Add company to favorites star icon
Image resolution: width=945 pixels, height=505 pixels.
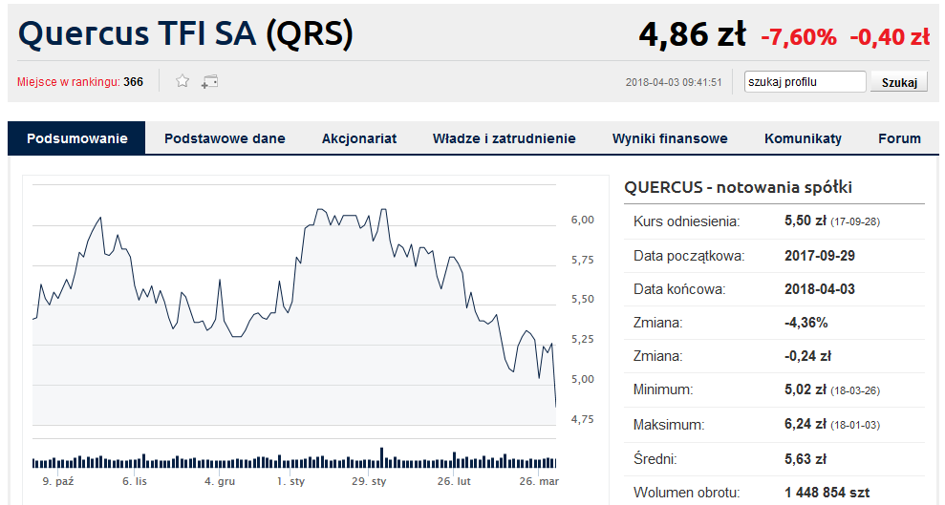(182, 81)
